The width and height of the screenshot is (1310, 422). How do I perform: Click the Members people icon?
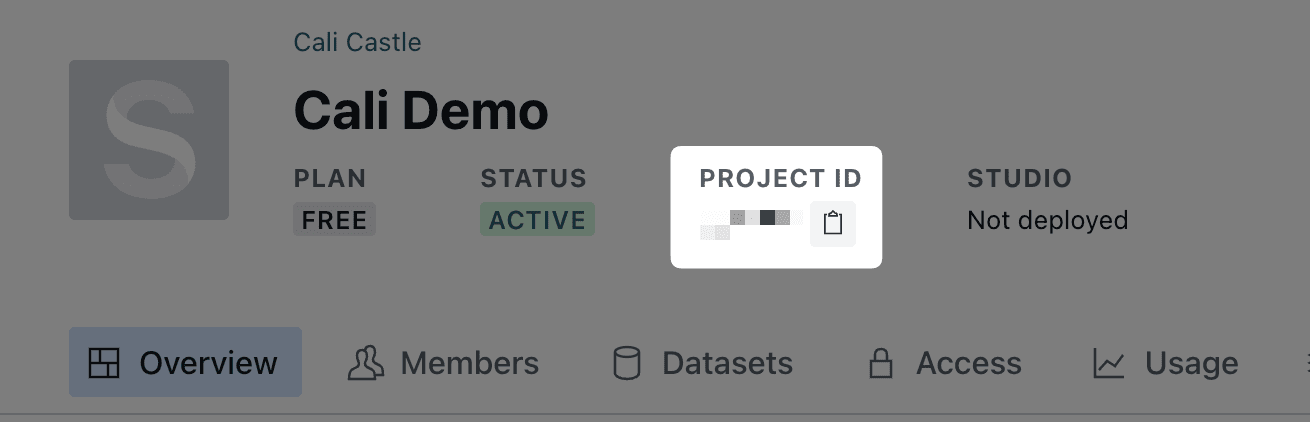(x=366, y=363)
